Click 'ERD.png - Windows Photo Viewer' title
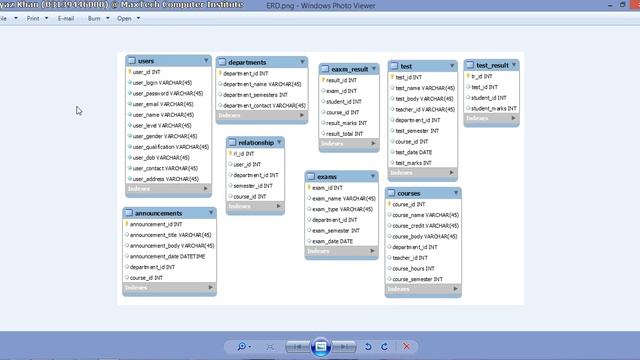Image resolution: width=640 pixels, height=360 pixels. [x=320, y=6]
